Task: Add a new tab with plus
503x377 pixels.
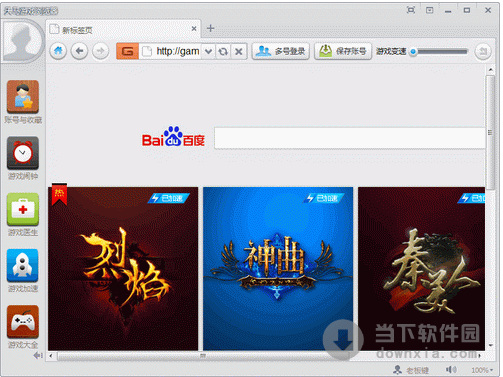Action: pos(210,28)
